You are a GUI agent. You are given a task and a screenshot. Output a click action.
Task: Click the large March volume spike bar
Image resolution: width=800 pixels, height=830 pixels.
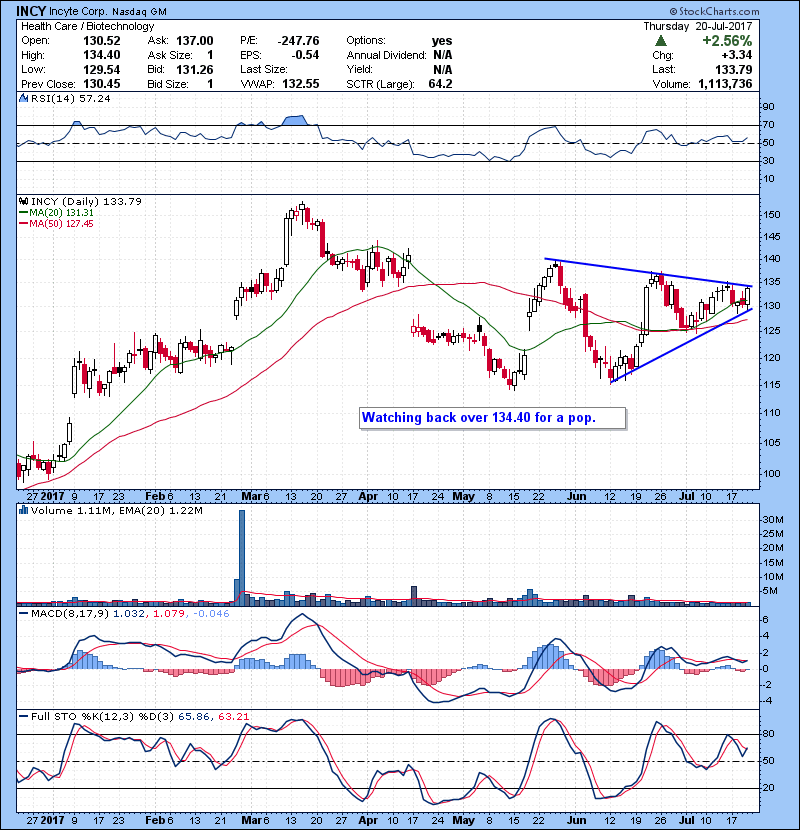[x=242, y=556]
